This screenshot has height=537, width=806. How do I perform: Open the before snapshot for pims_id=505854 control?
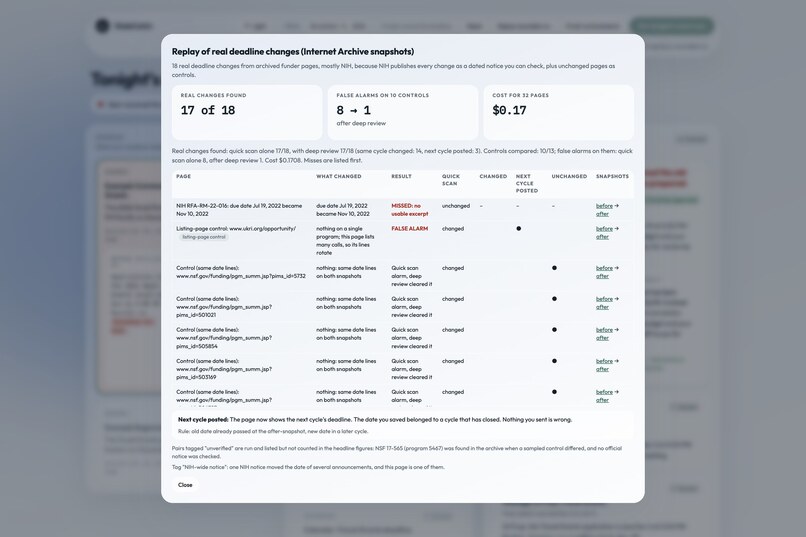coord(604,330)
